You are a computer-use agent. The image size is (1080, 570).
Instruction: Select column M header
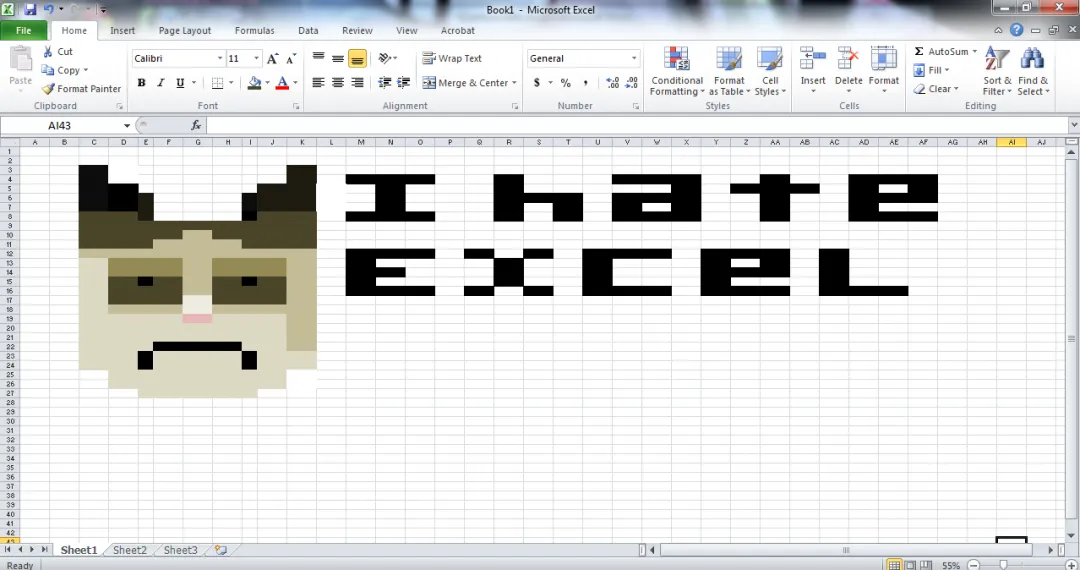point(361,142)
